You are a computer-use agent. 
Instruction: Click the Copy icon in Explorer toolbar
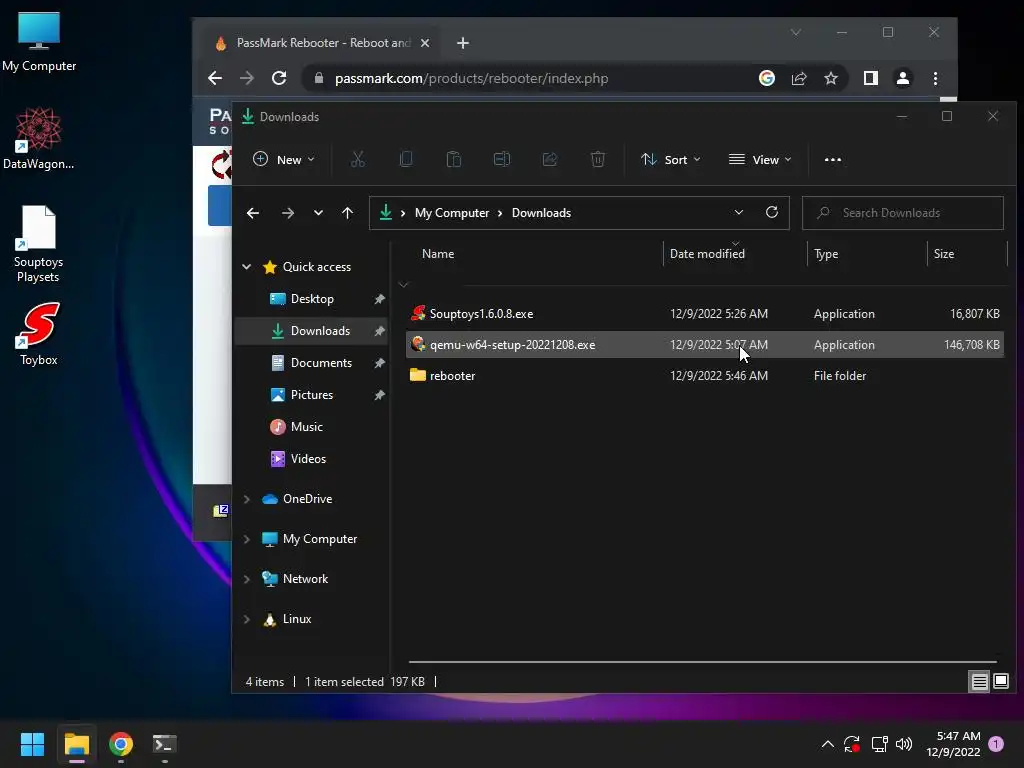(x=406, y=159)
